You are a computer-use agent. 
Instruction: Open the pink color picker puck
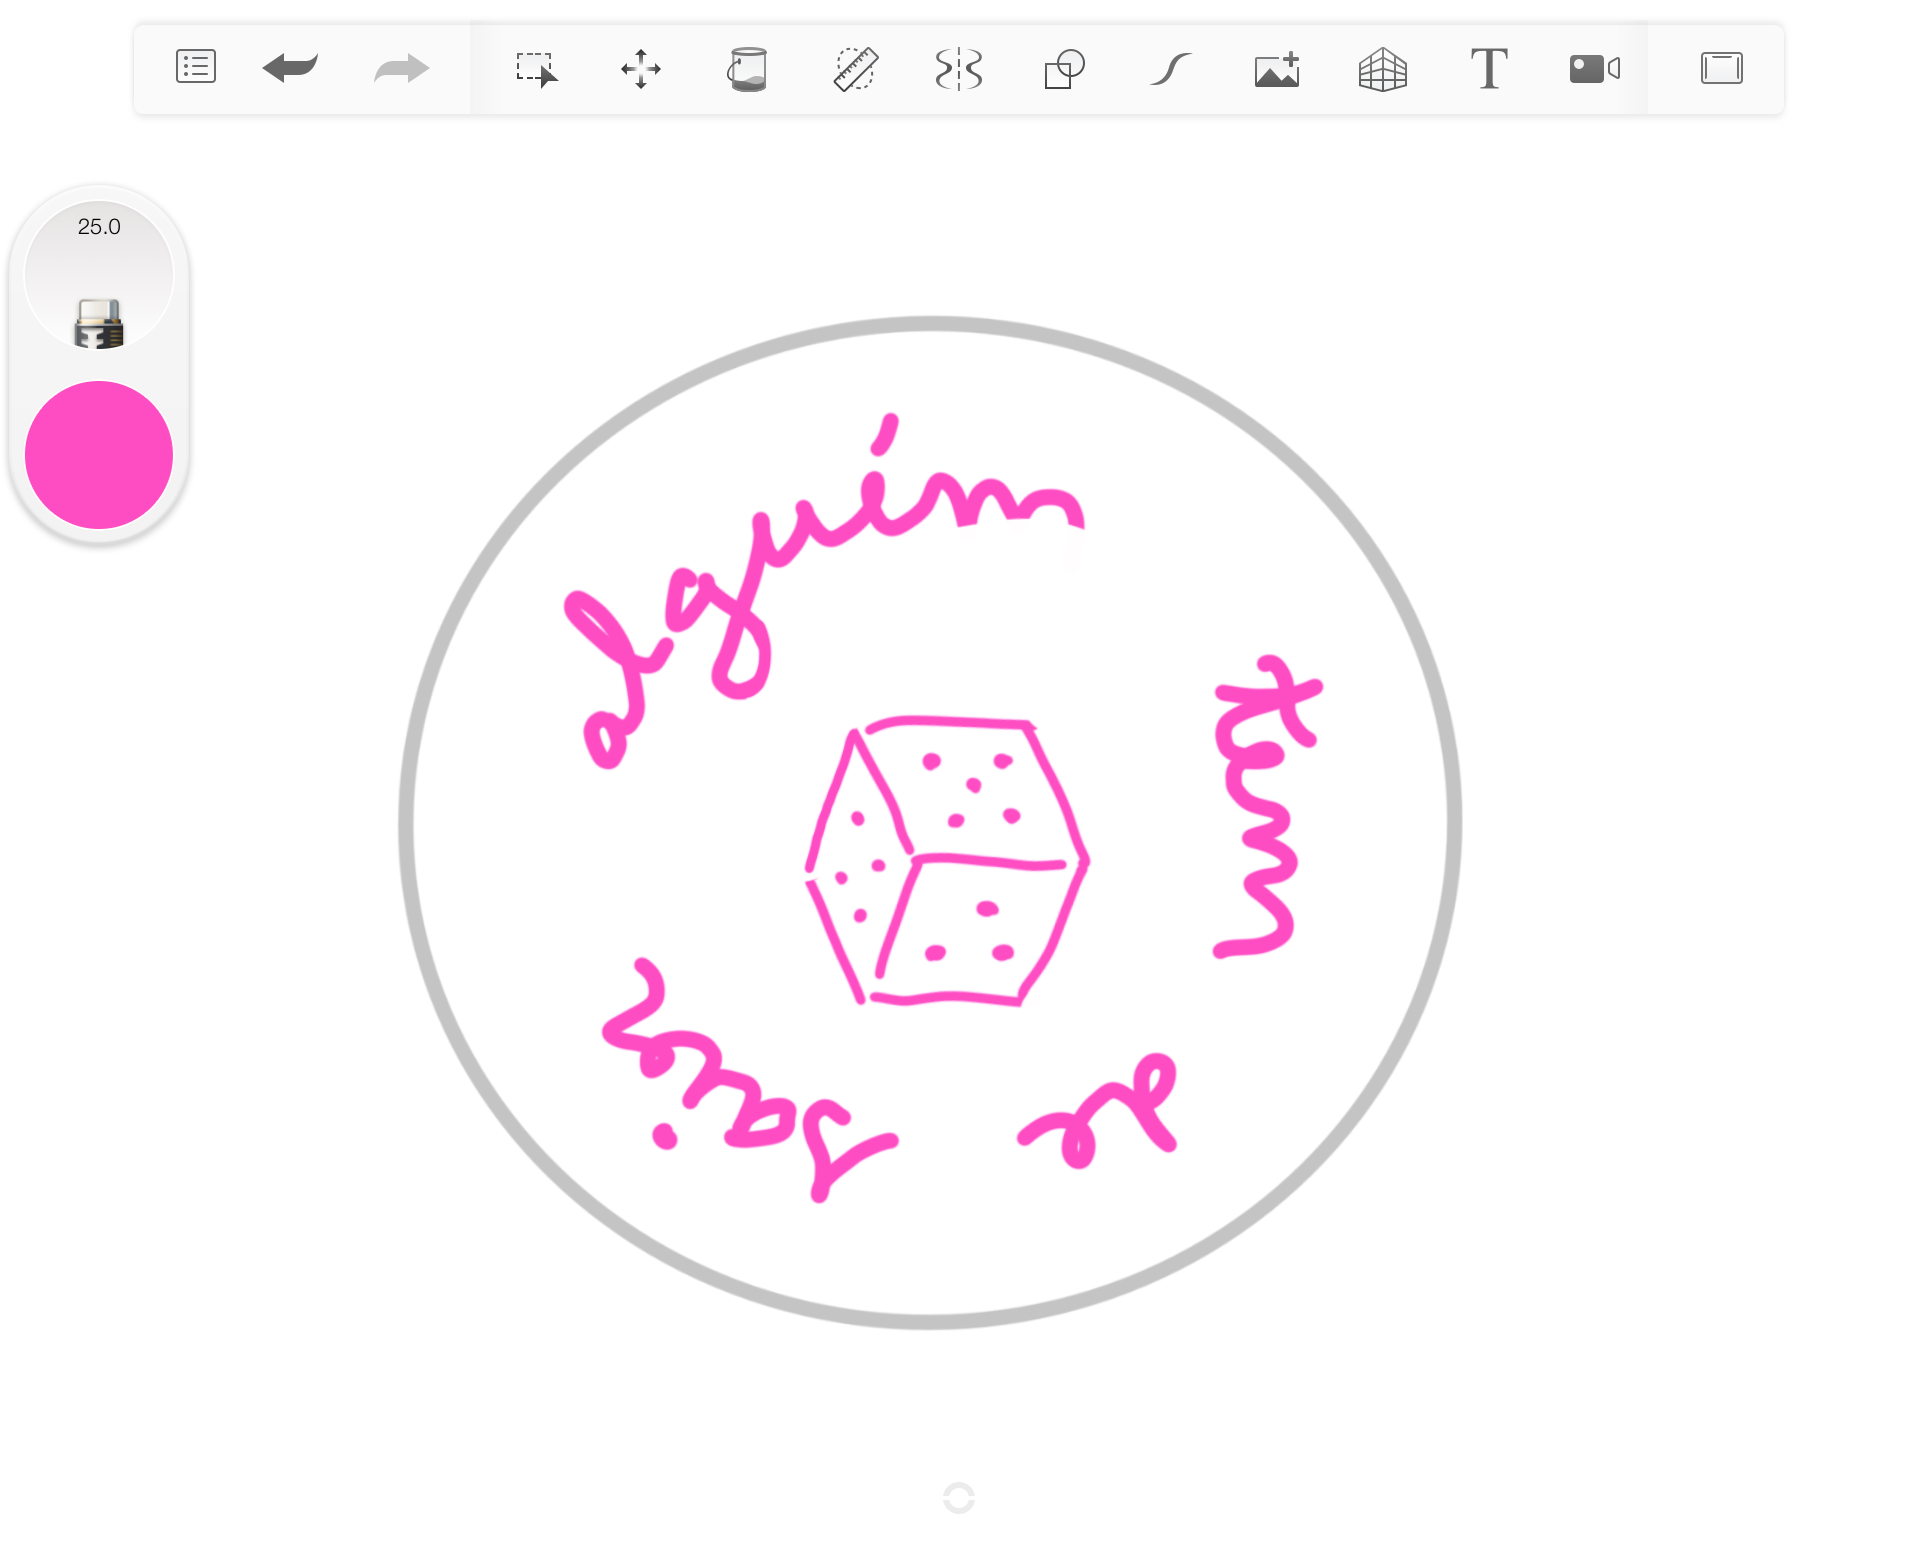point(99,455)
